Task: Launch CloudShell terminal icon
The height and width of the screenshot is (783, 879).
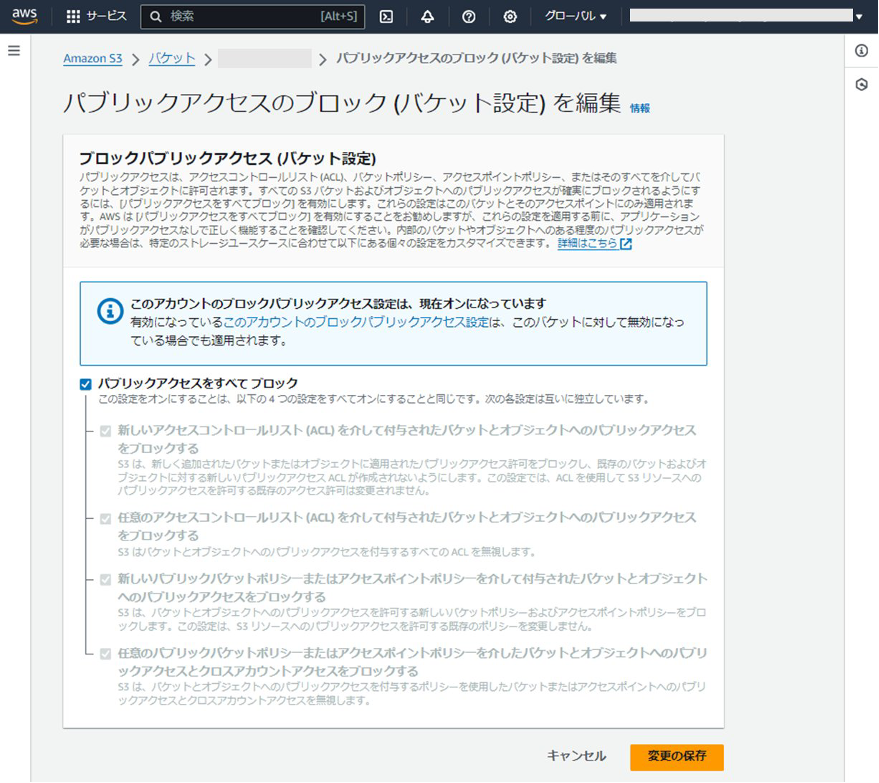Action: (x=386, y=17)
